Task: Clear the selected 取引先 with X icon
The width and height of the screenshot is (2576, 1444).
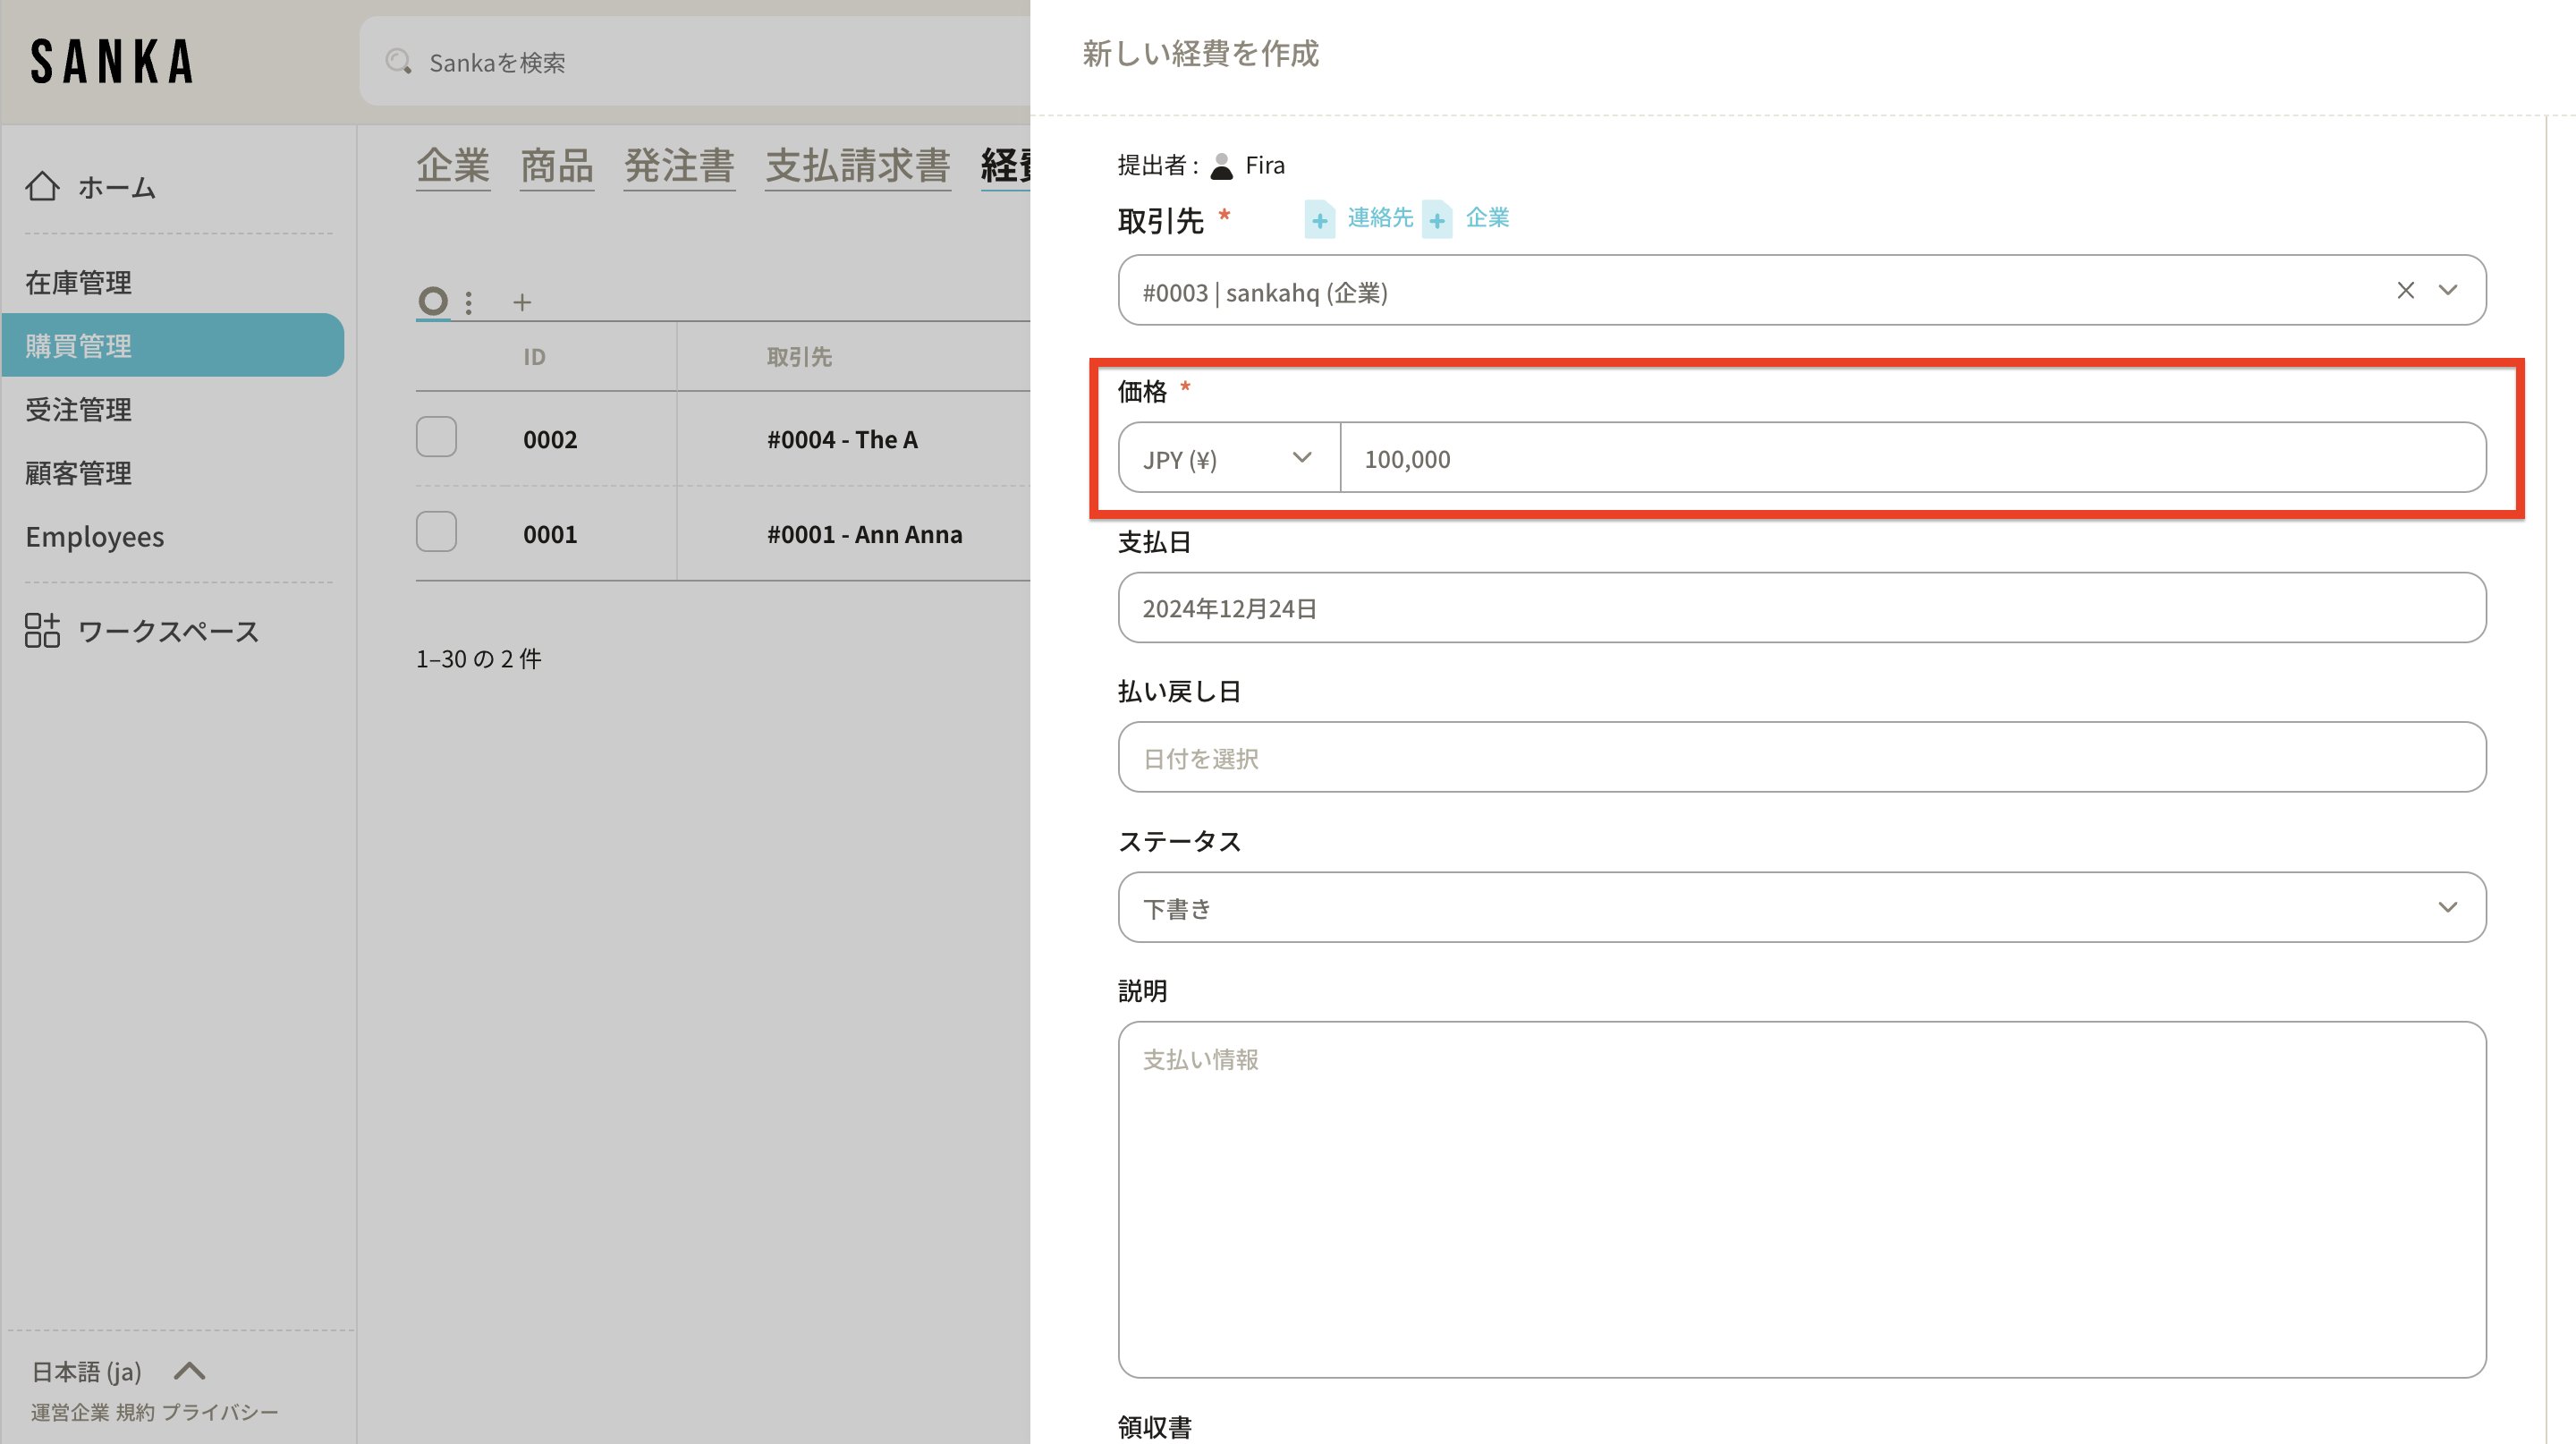Action: click(x=2405, y=290)
